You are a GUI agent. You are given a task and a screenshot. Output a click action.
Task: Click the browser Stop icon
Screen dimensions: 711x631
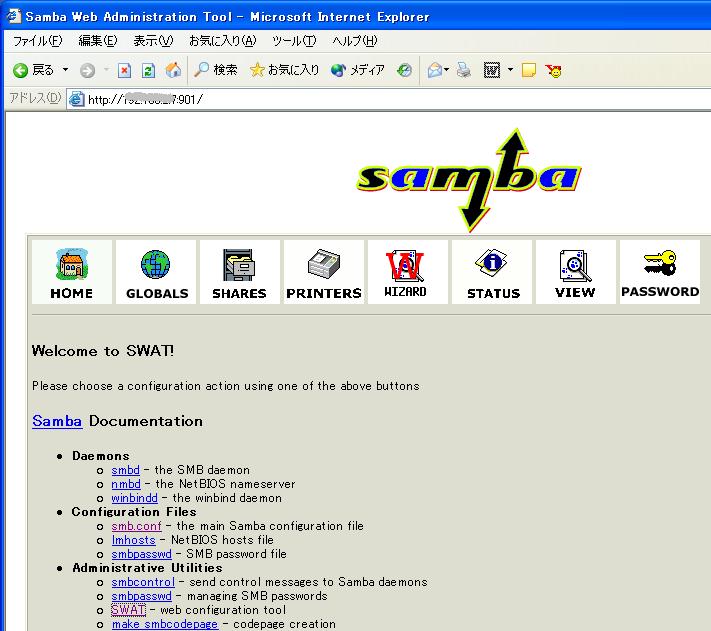(x=125, y=70)
